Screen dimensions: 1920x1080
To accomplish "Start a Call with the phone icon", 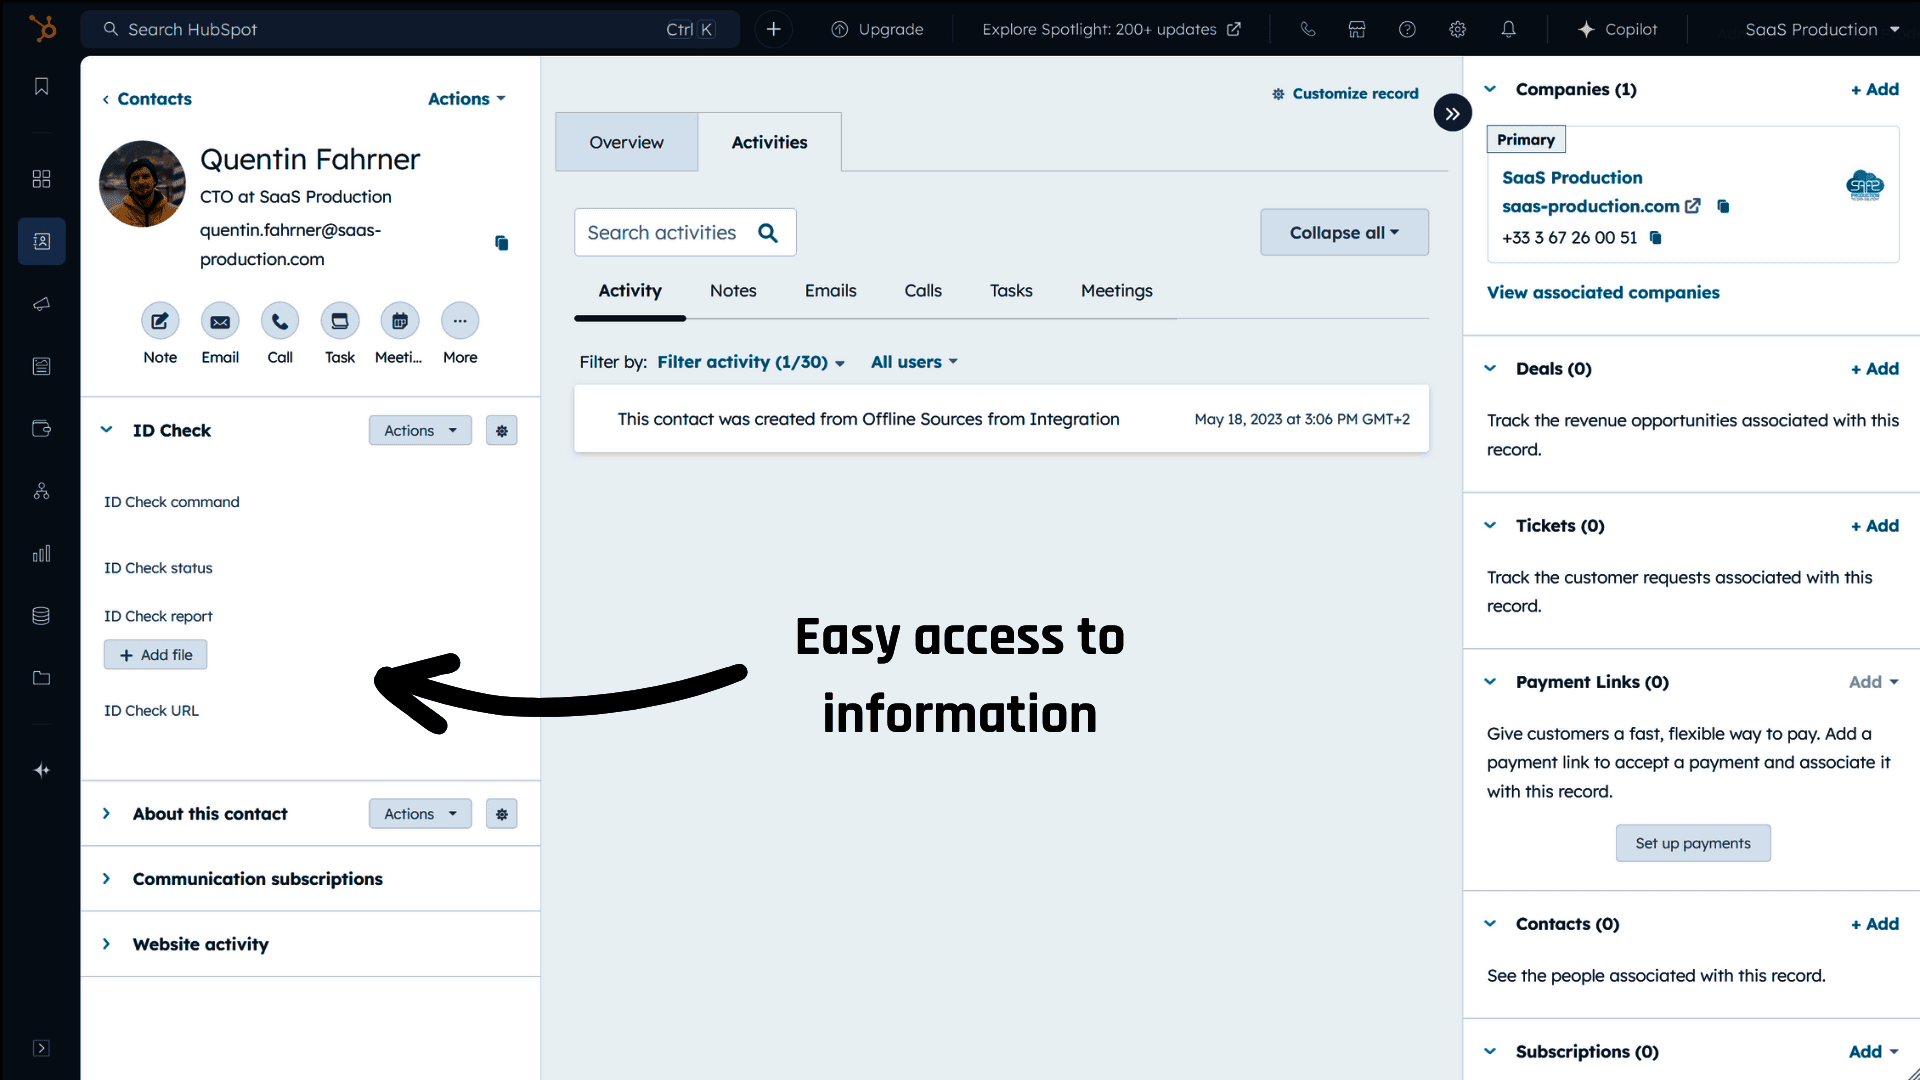I will click(x=280, y=321).
